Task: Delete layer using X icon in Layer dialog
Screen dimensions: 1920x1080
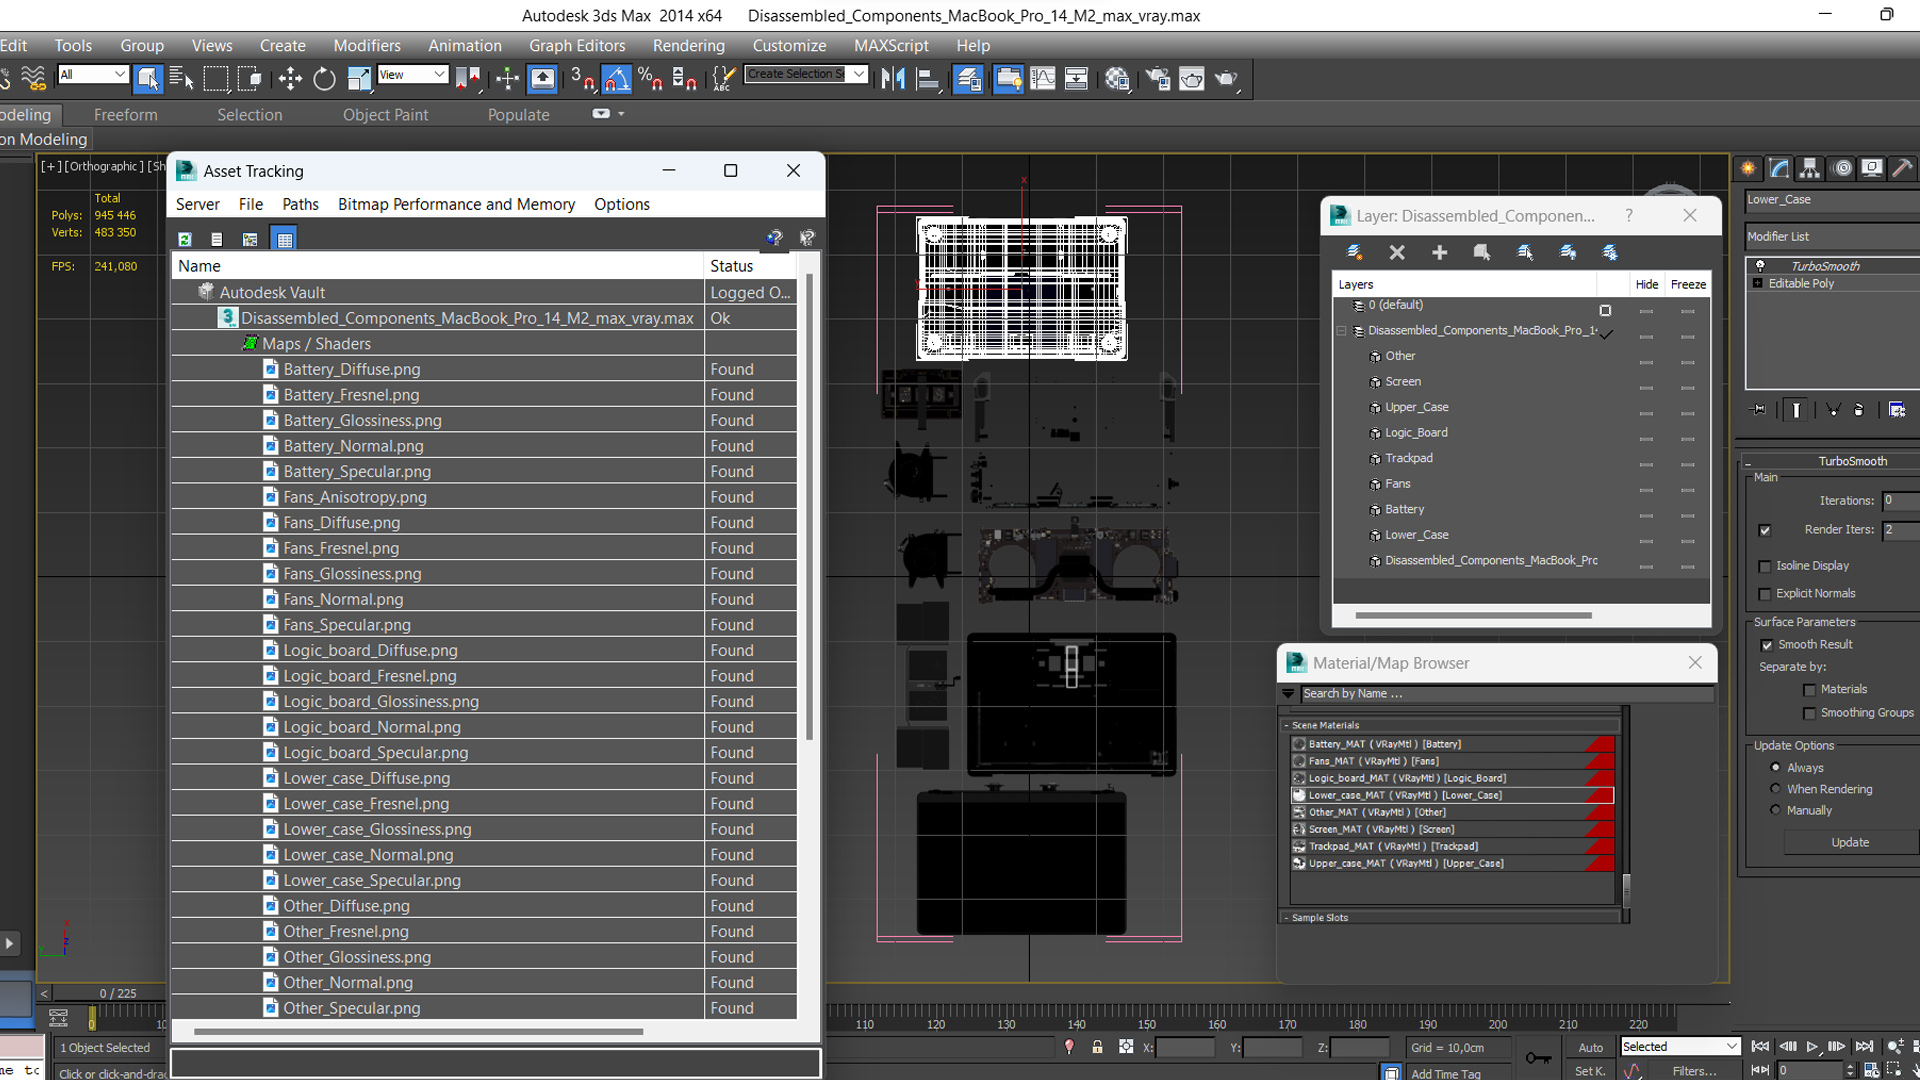Action: click(1397, 252)
